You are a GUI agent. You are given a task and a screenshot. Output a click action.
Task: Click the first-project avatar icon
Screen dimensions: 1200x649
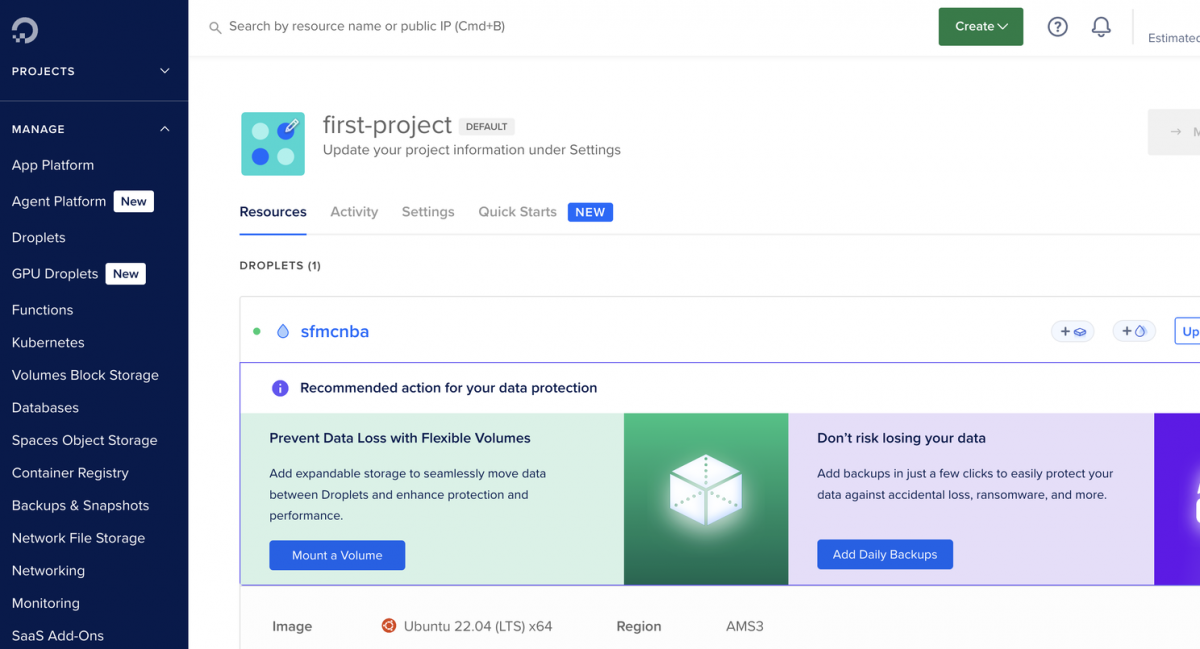tap(273, 144)
